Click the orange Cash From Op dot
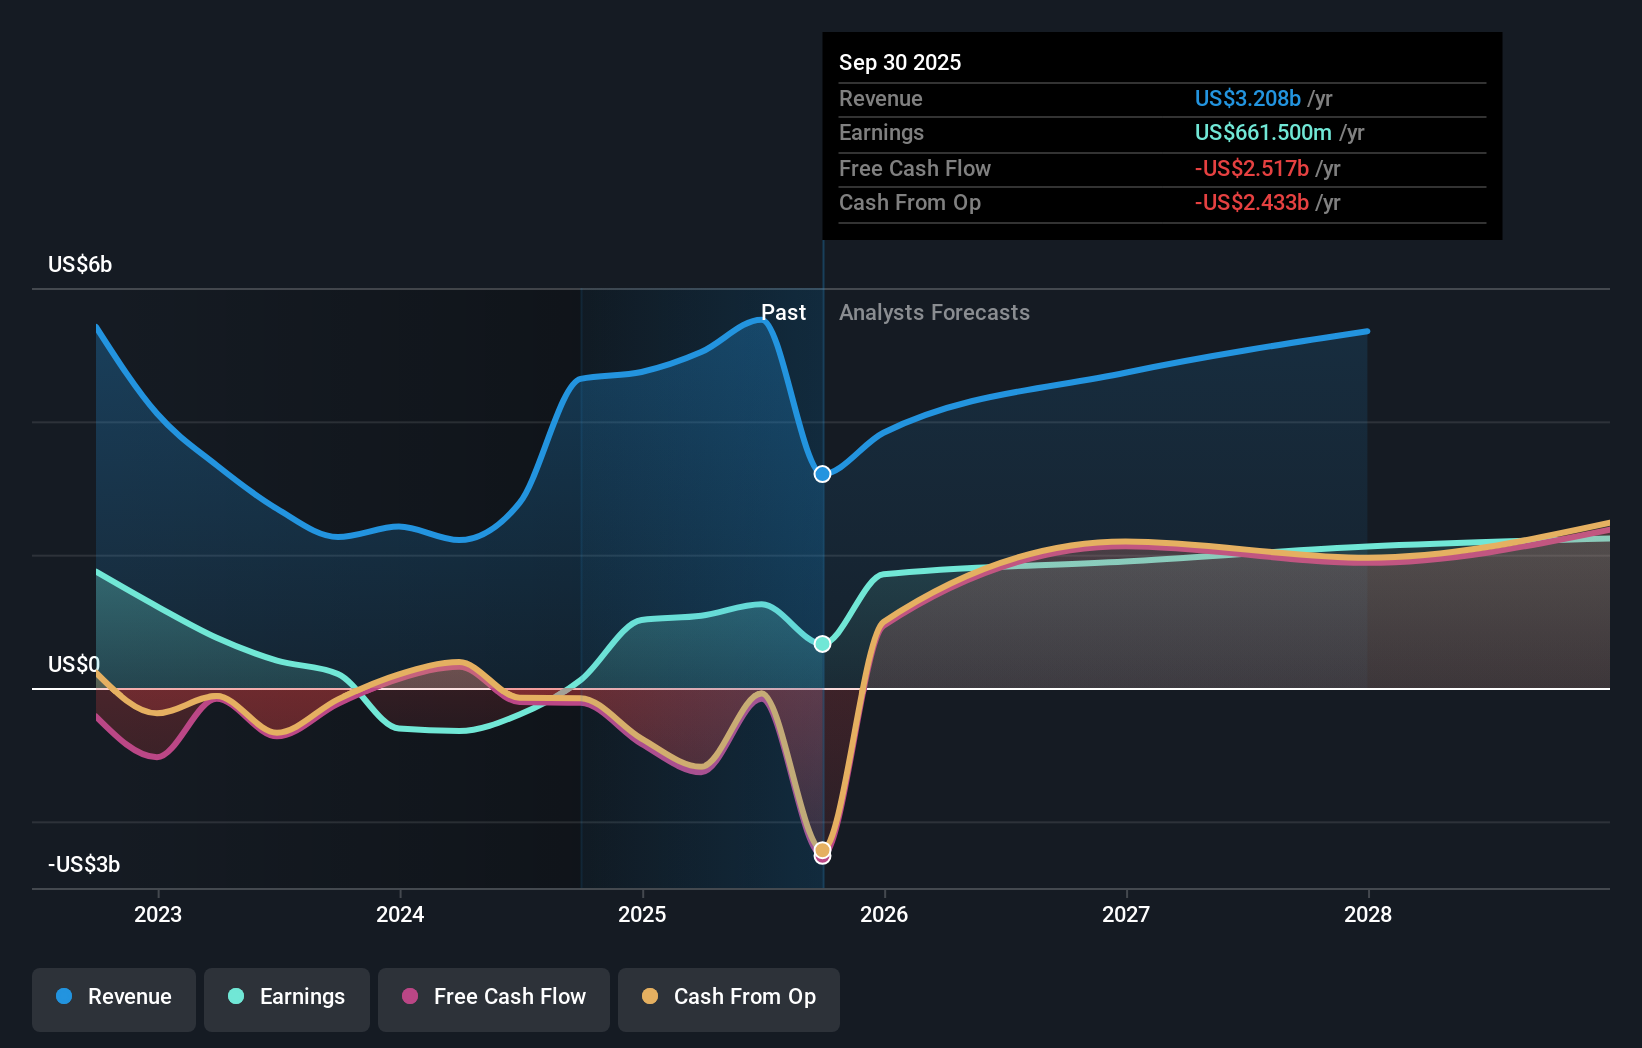The height and width of the screenshot is (1048, 1642). pyautogui.click(x=649, y=998)
